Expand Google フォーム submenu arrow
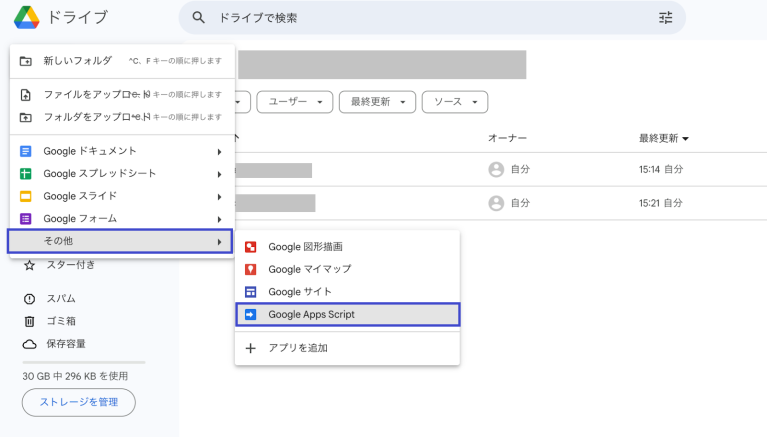Screen dimensions: 767x437 pyautogui.click(x=219, y=219)
